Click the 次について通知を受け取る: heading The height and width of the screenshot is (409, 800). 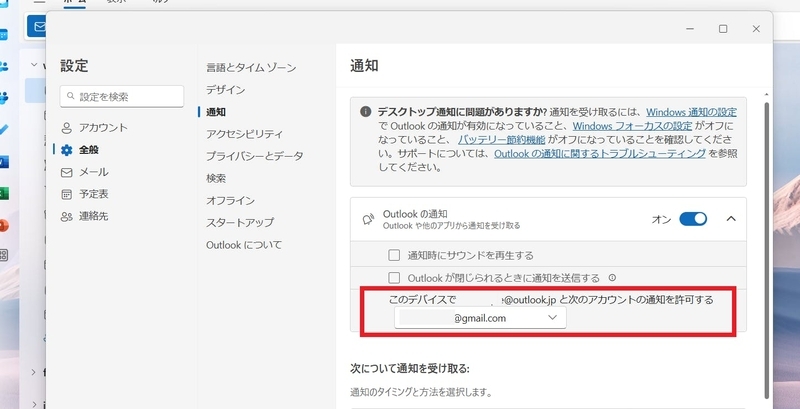pos(410,368)
